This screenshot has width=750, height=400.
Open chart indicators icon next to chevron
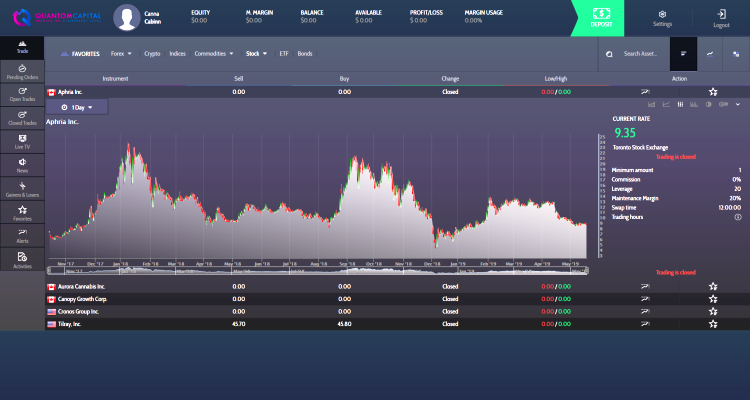tap(723, 104)
